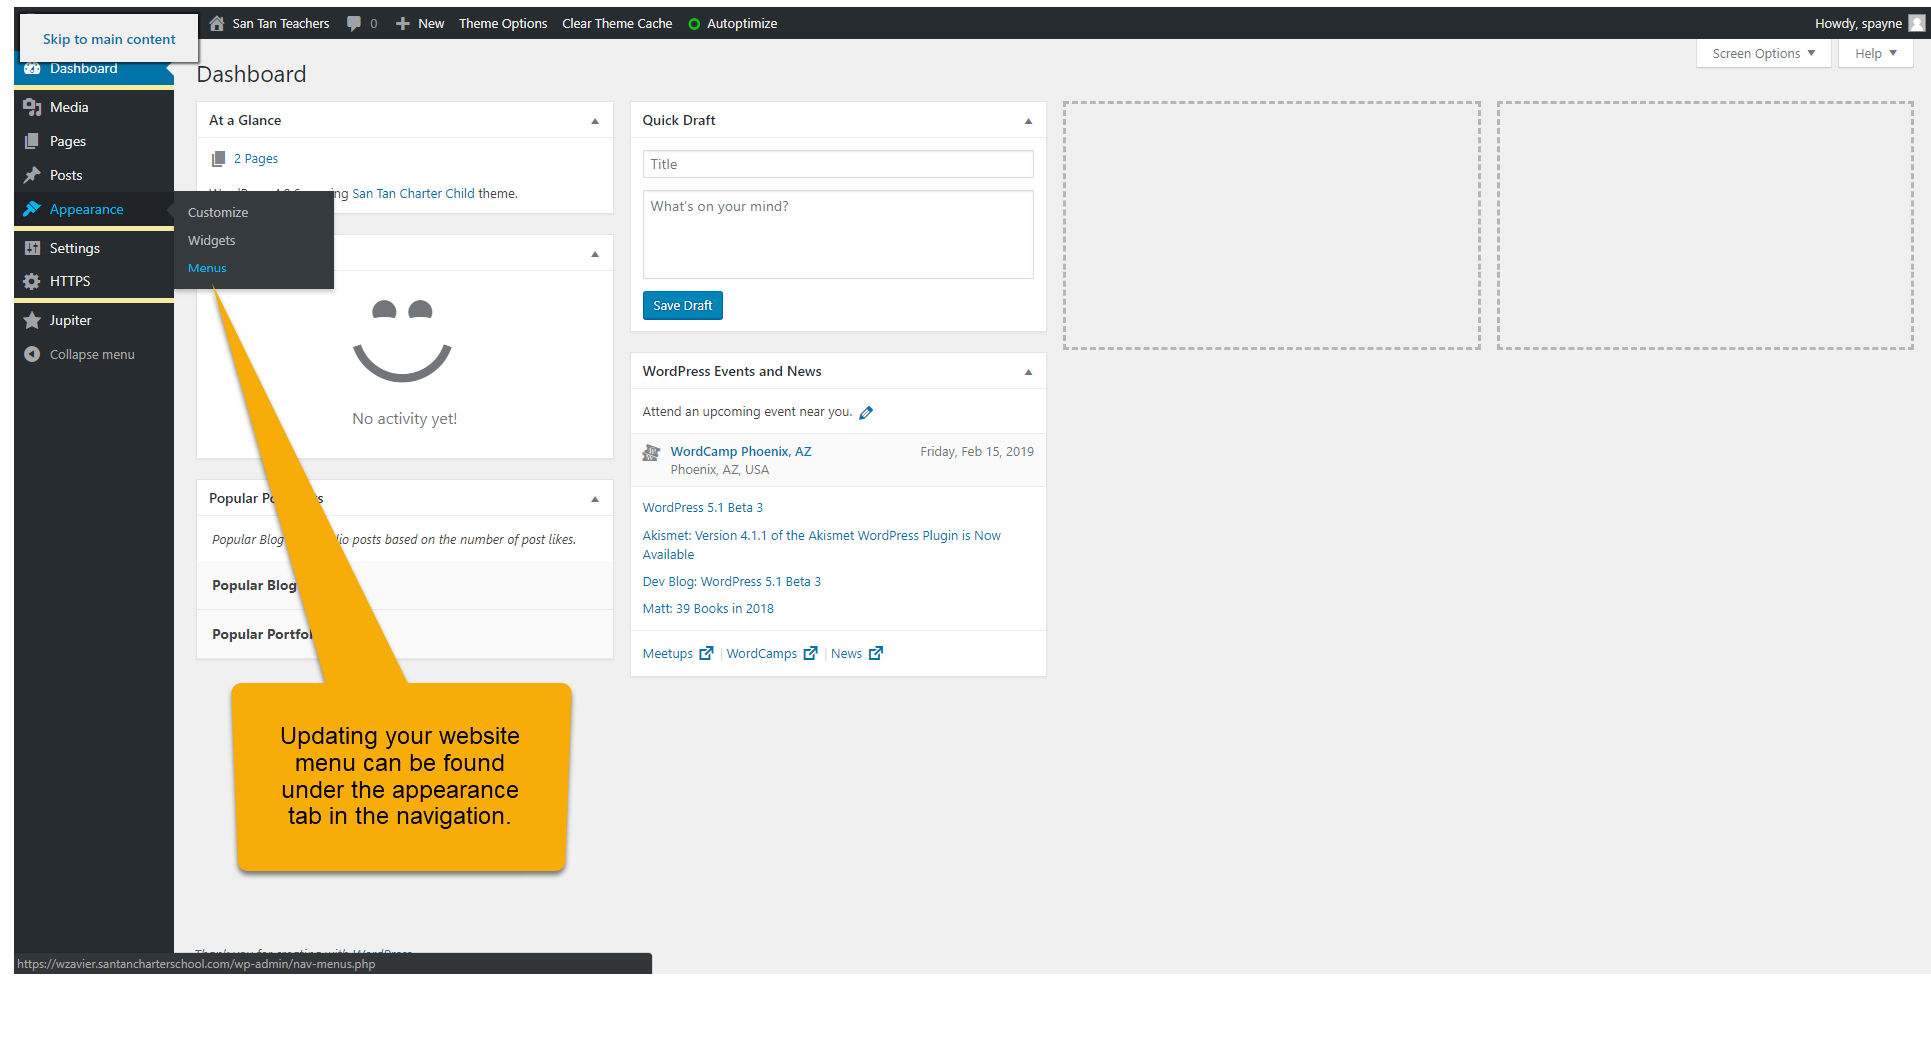This screenshot has height=1041, width=1931.
Task: Click the external link icon after News
Action: pyautogui.click(x=876, y=653)
